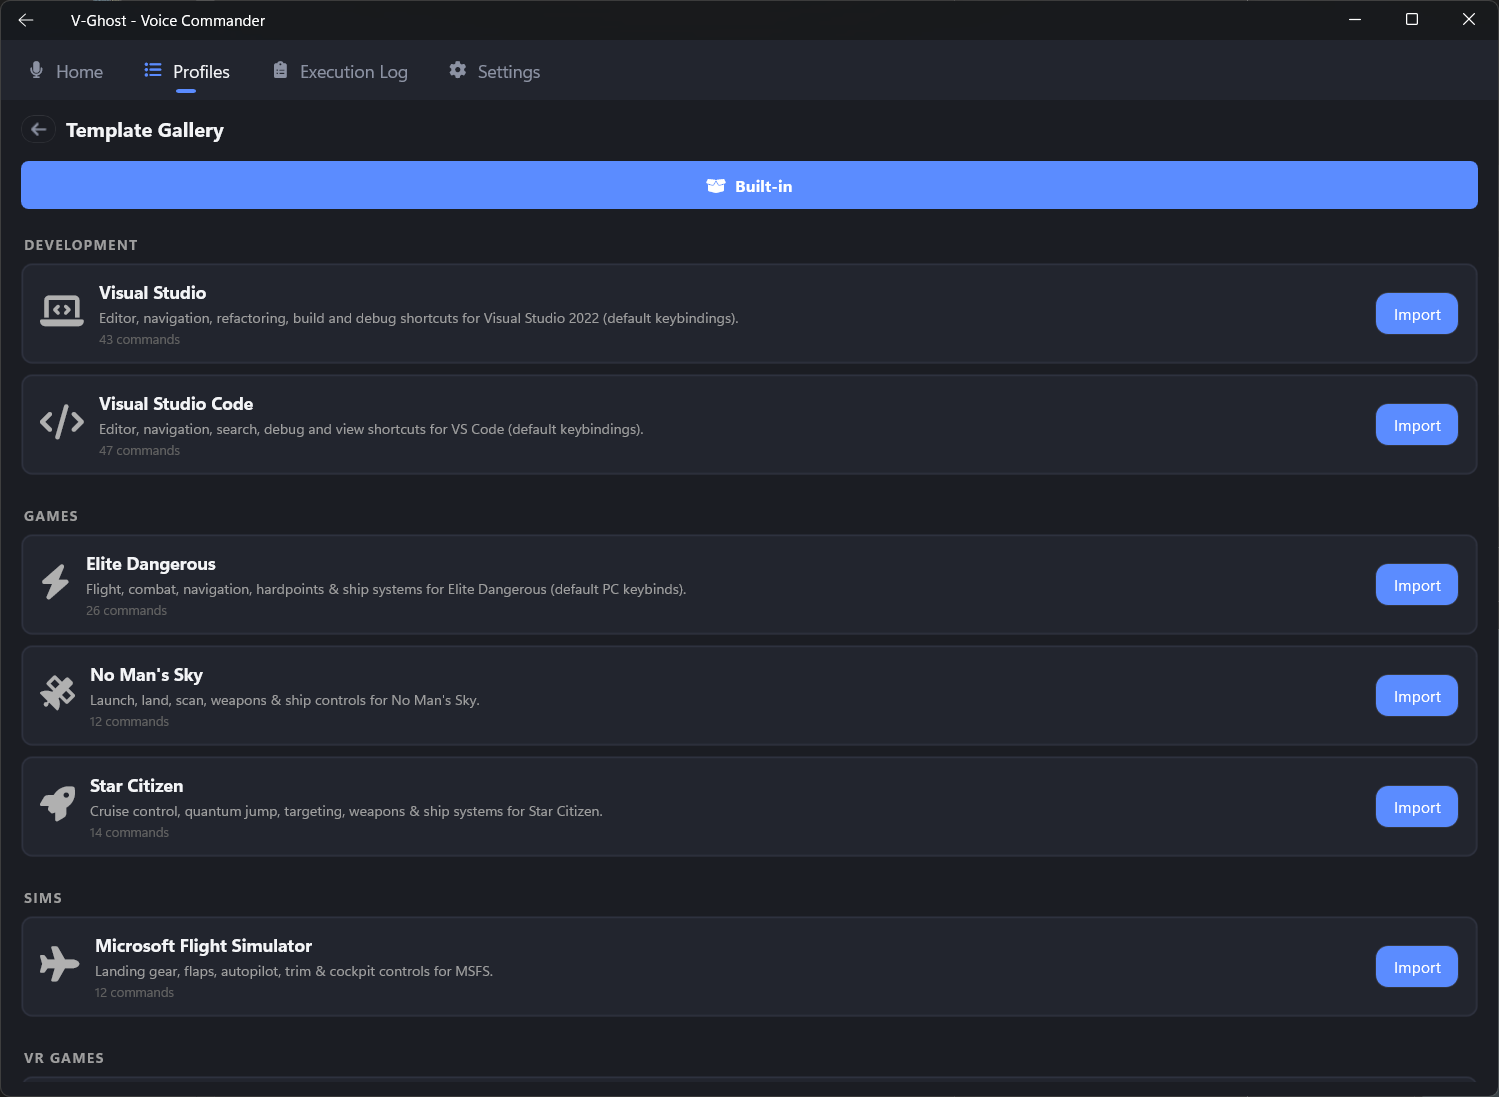Image resolution: width=1499 pixels, height=1097 pixels.
Task: Click the Microsoft Flight Simulator airplane icon
Action: click(x=59, y=964)
